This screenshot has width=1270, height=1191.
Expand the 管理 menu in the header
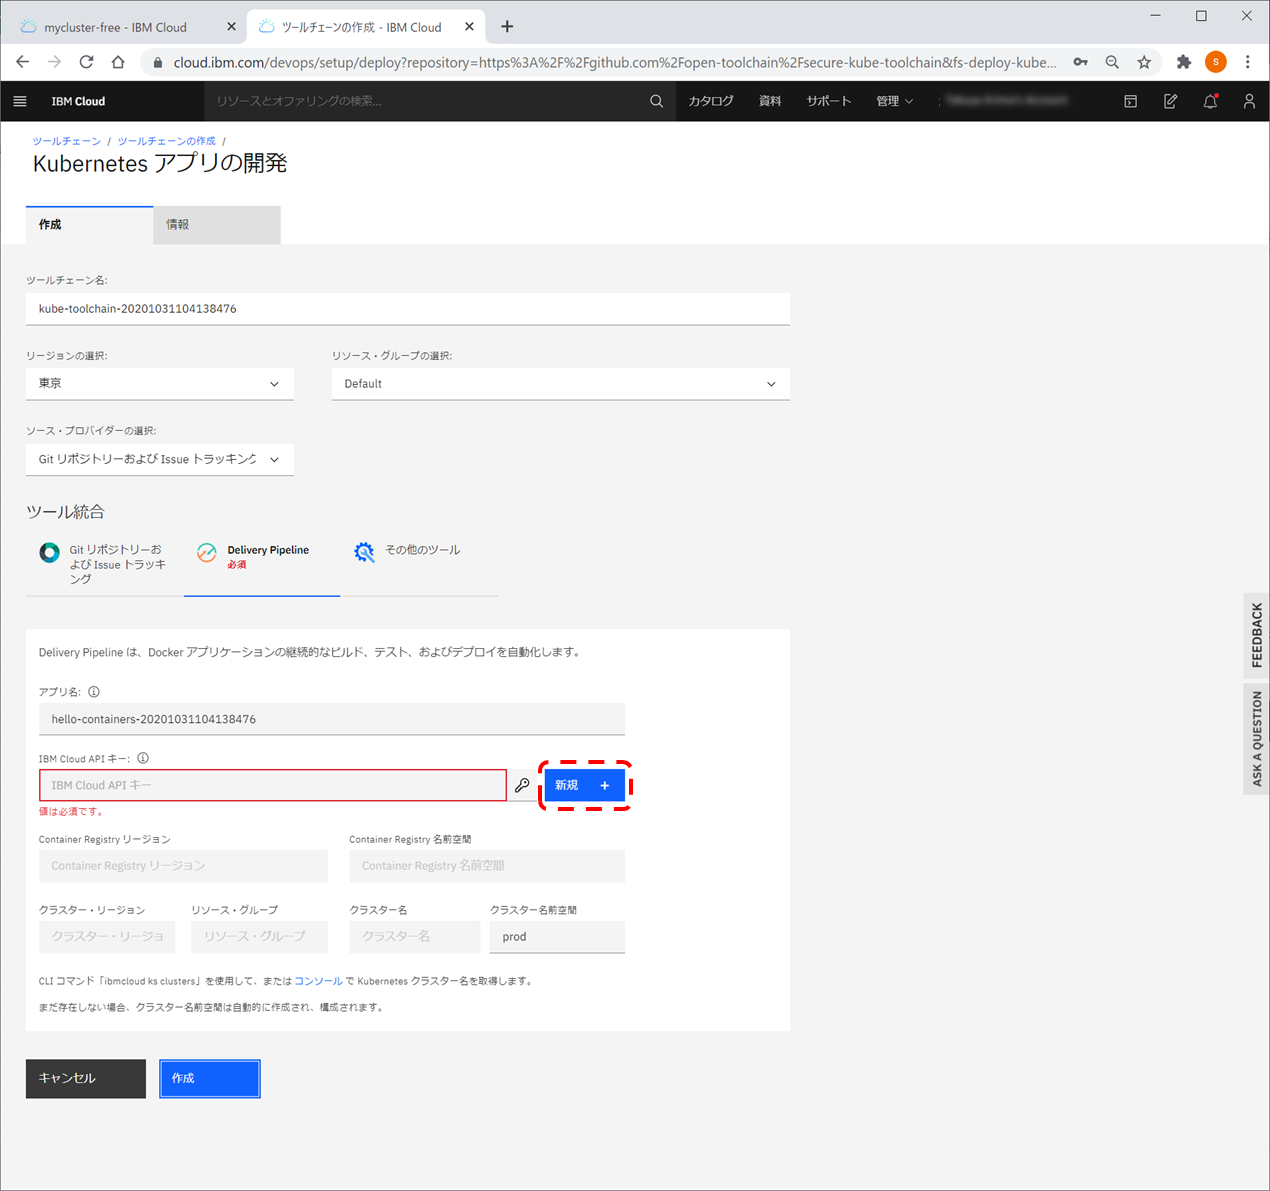click(895, 101)
